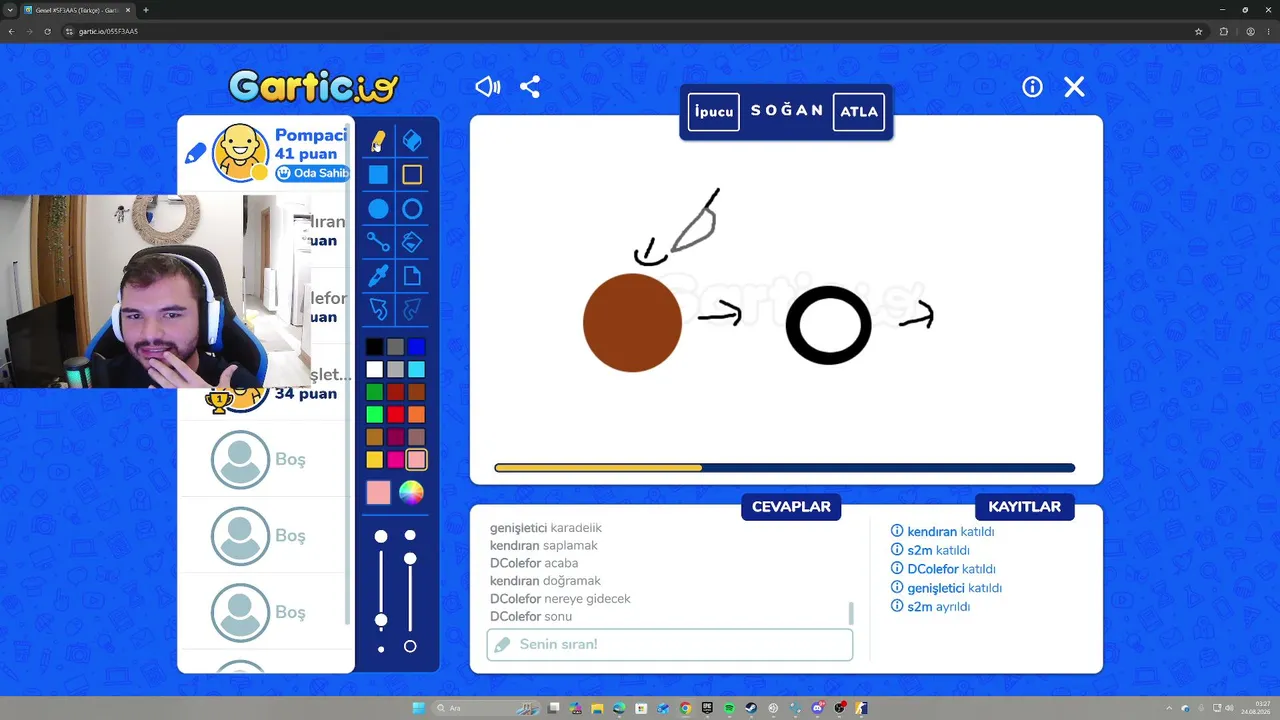Pick the cyan color swatch
The image size is (1280, 720).
point(417,370)
